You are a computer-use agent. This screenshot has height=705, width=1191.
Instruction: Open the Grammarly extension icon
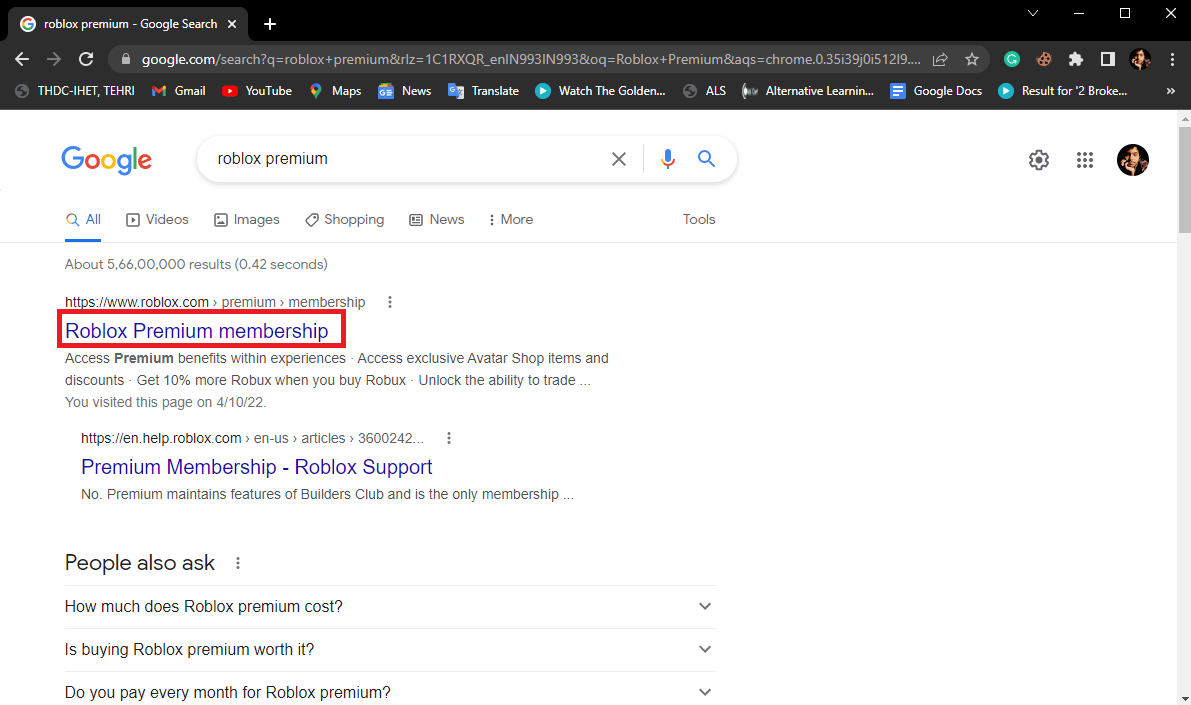click(1011, 59)
